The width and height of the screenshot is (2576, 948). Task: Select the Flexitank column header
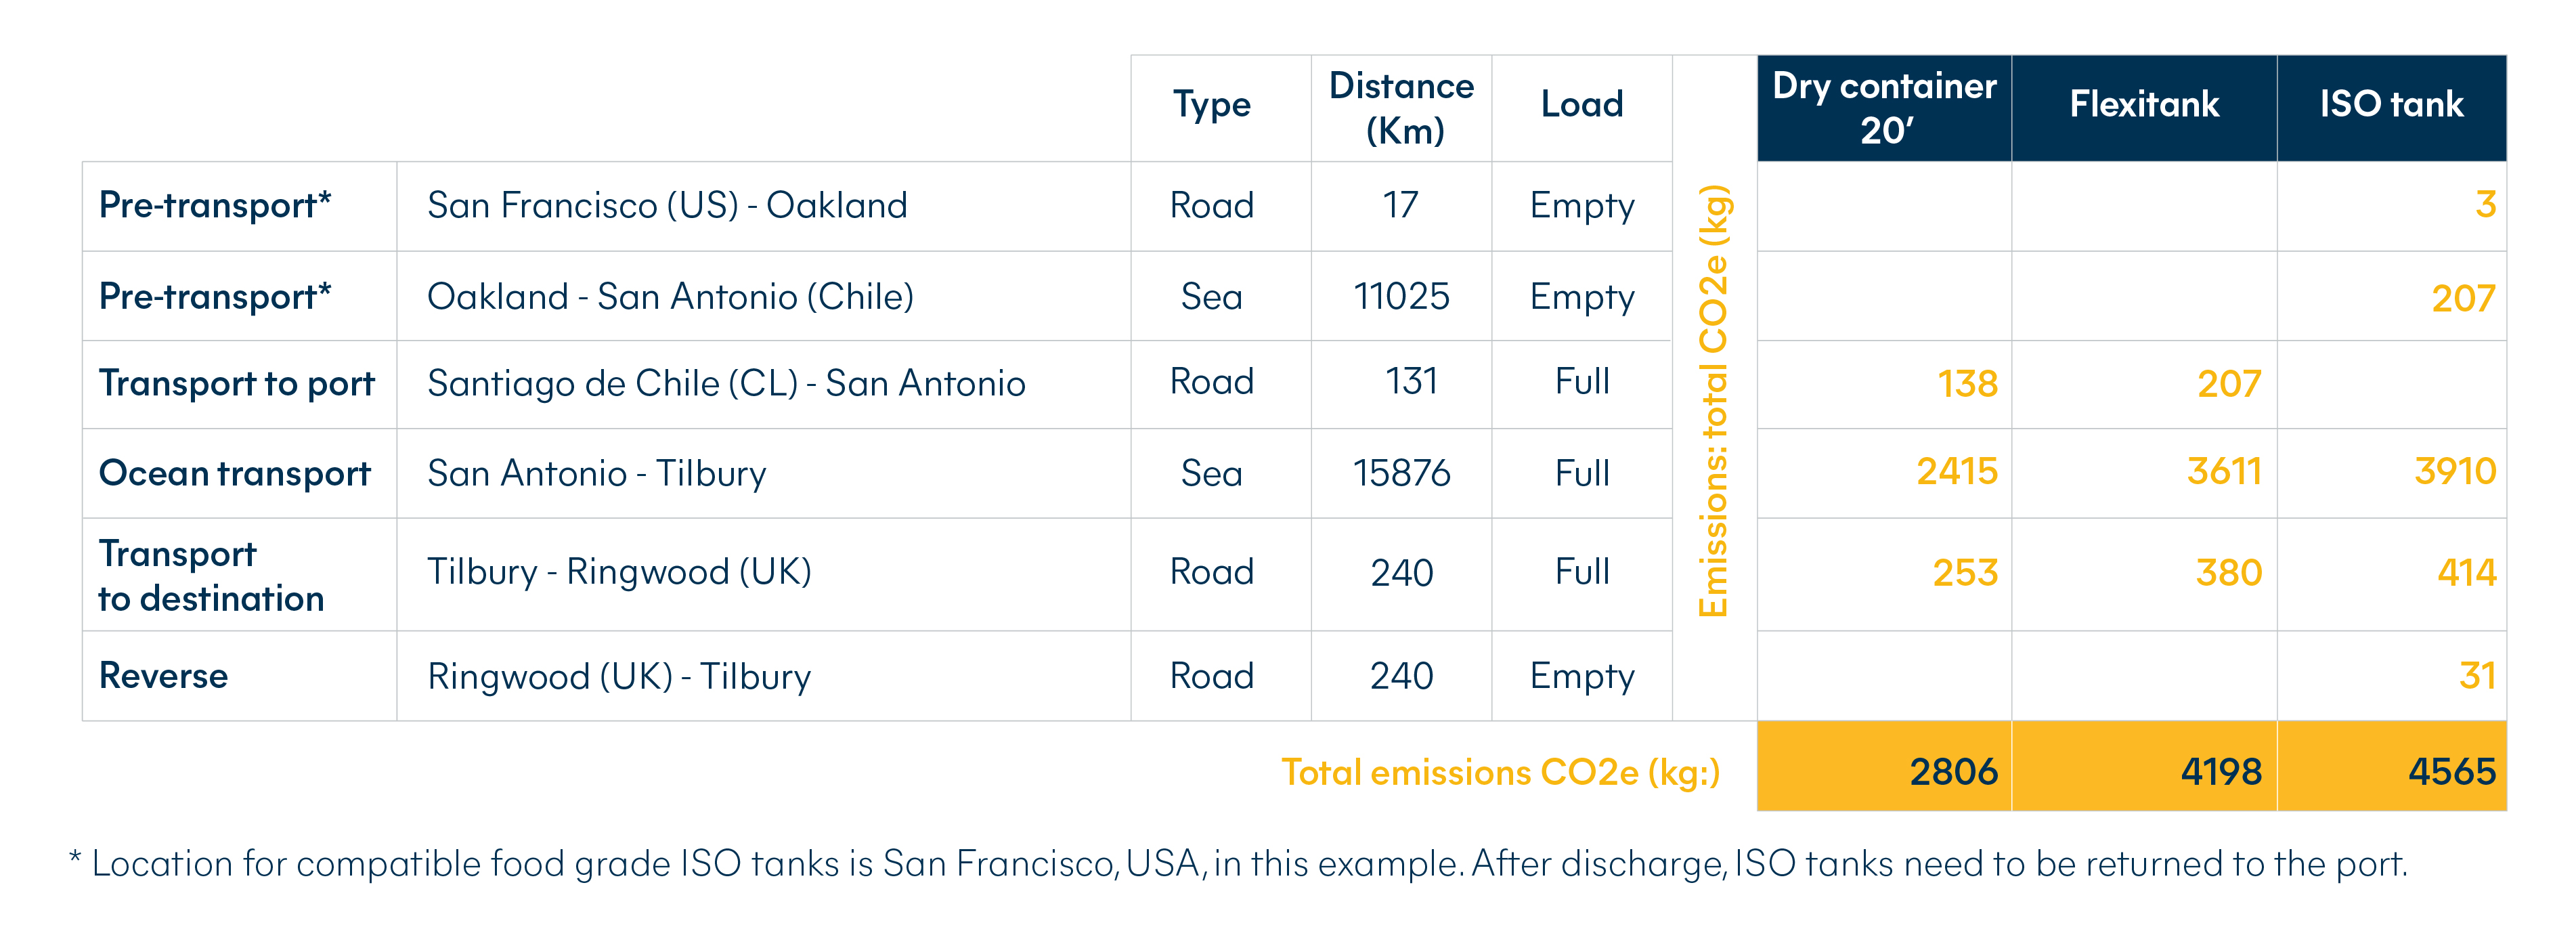(x=2144, y=108)
